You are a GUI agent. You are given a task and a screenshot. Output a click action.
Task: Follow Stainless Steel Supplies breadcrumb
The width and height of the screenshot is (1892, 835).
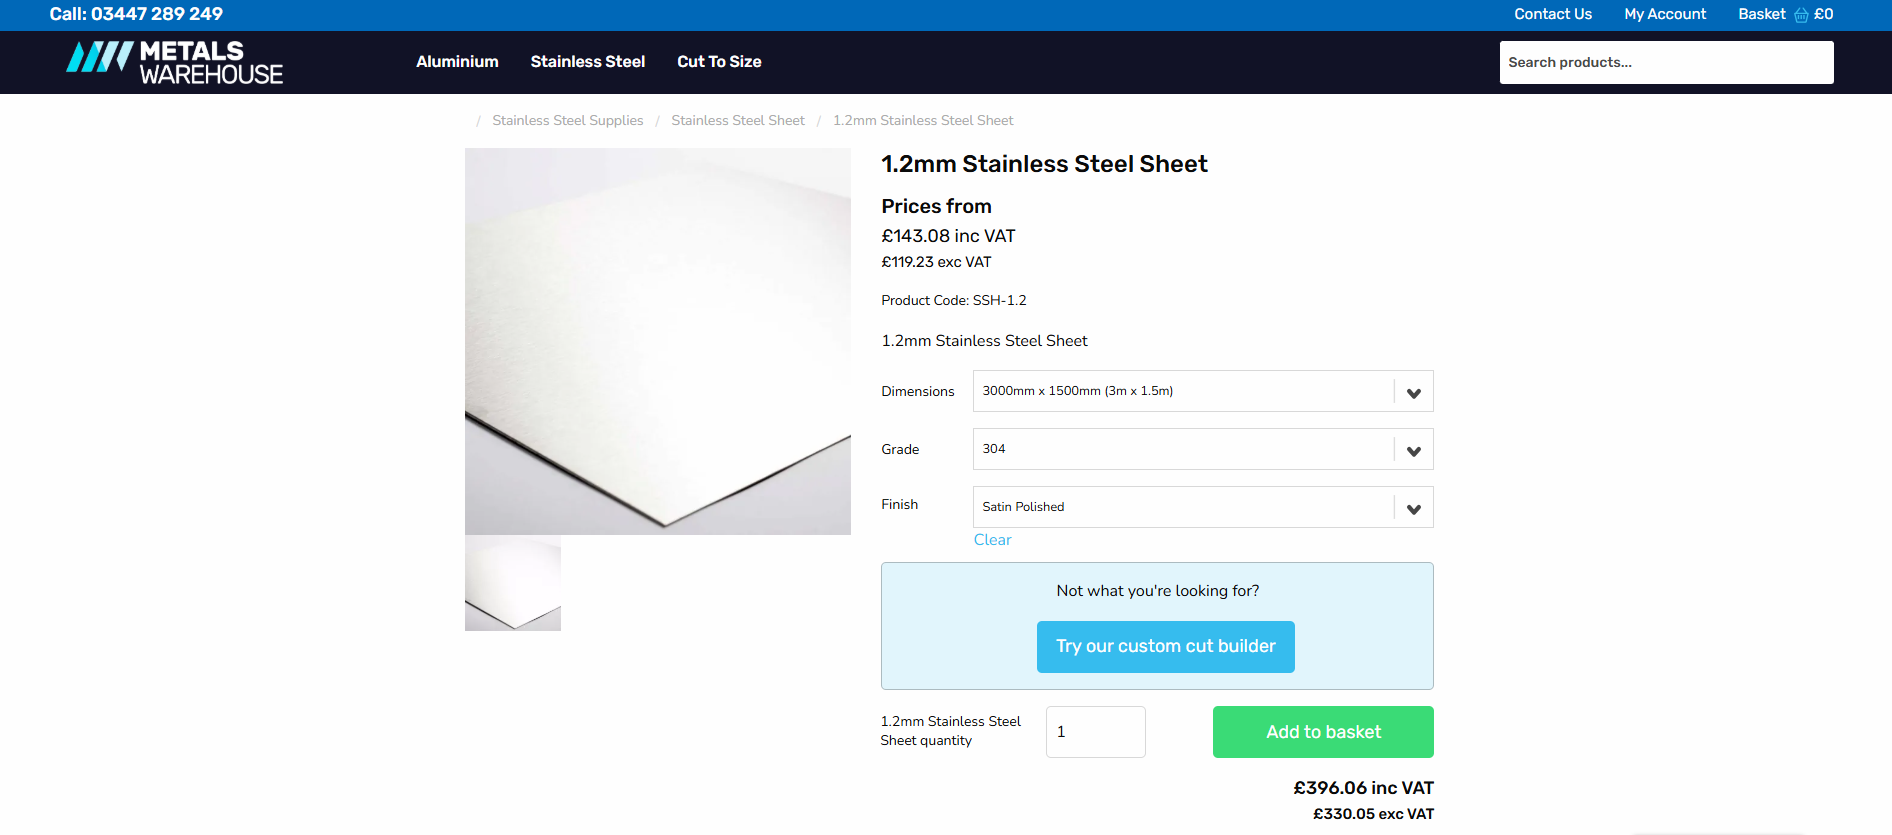[568, 120]
